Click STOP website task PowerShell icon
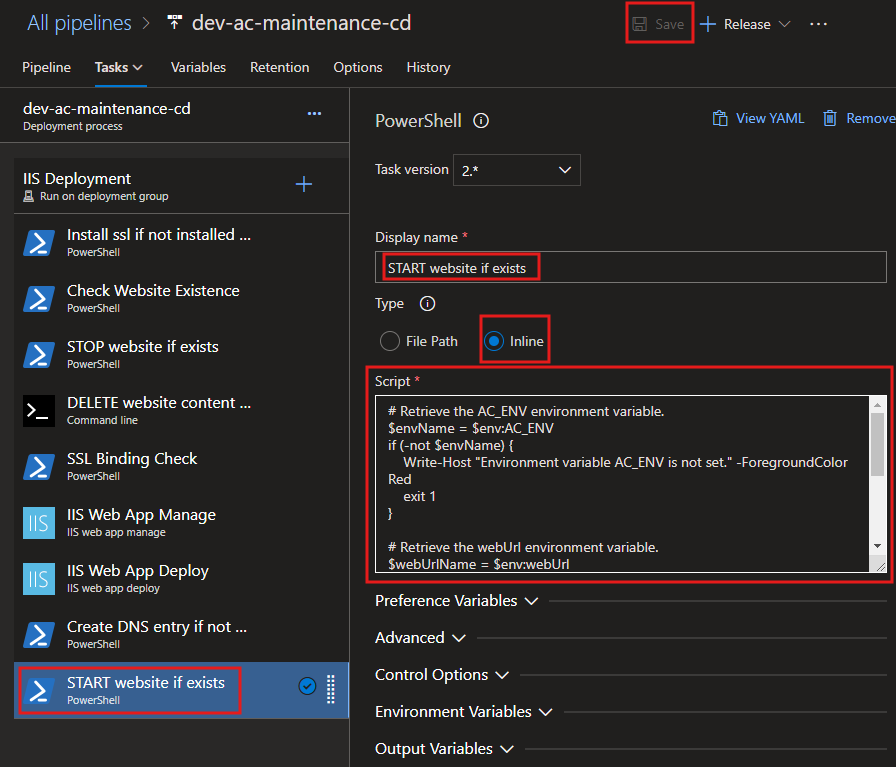 tap(39, 354)
